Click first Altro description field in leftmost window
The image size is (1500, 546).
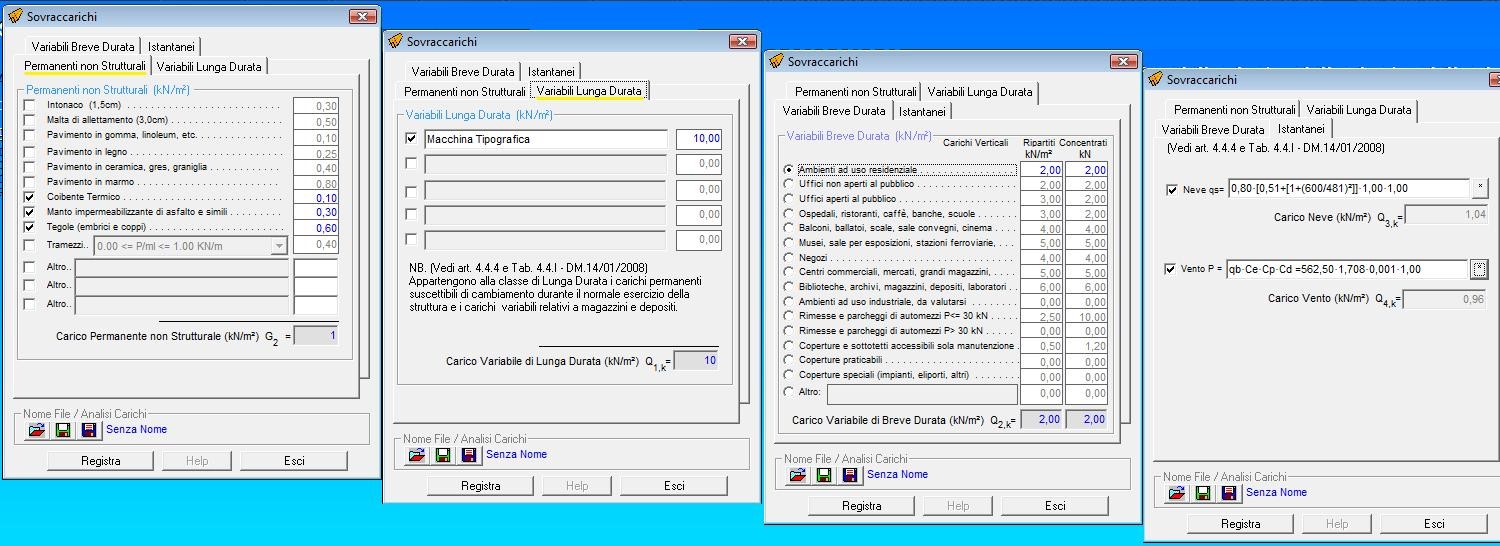tap(182, 268)
